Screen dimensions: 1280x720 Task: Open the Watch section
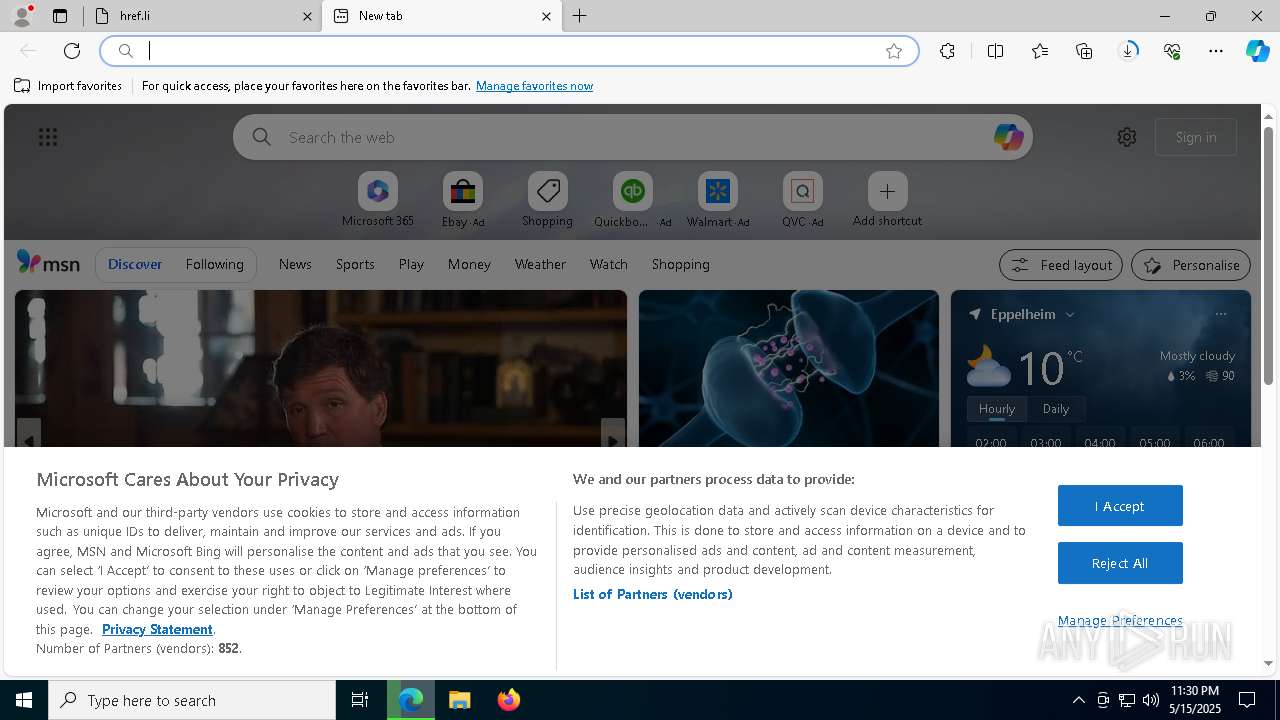(x=608, y=264)
